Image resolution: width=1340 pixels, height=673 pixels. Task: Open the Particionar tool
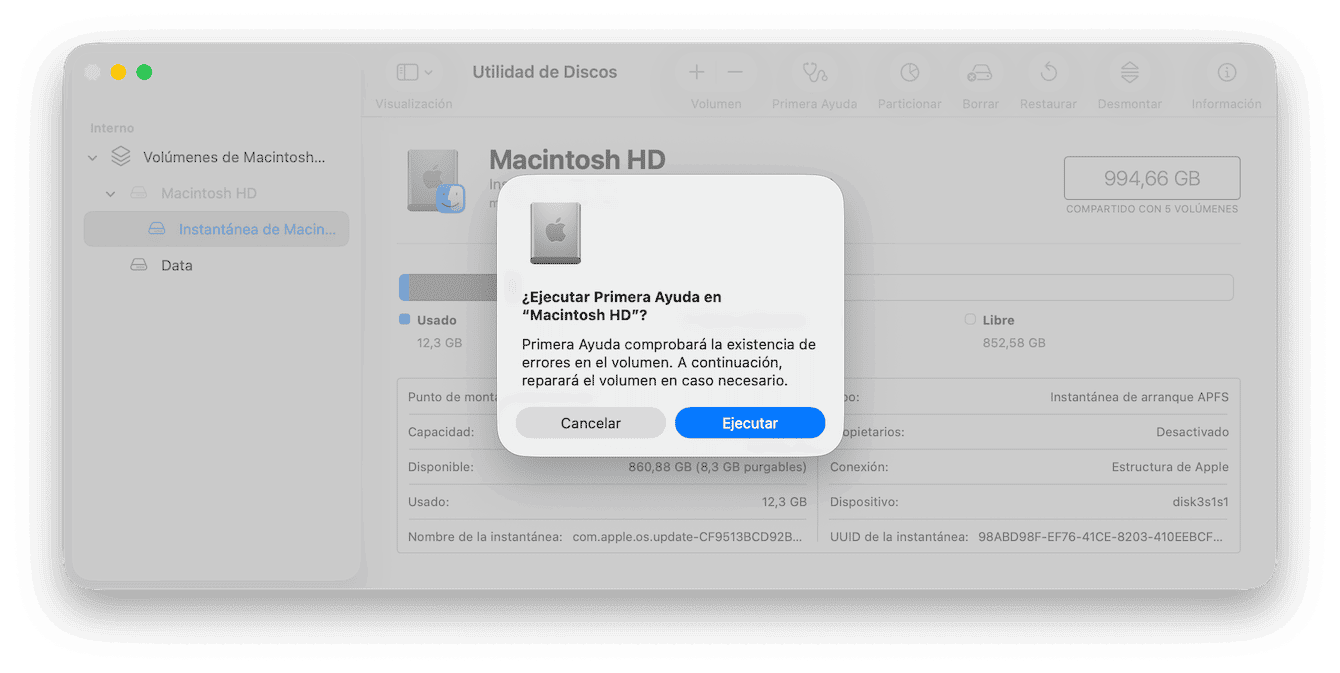[x=909, y=73]
